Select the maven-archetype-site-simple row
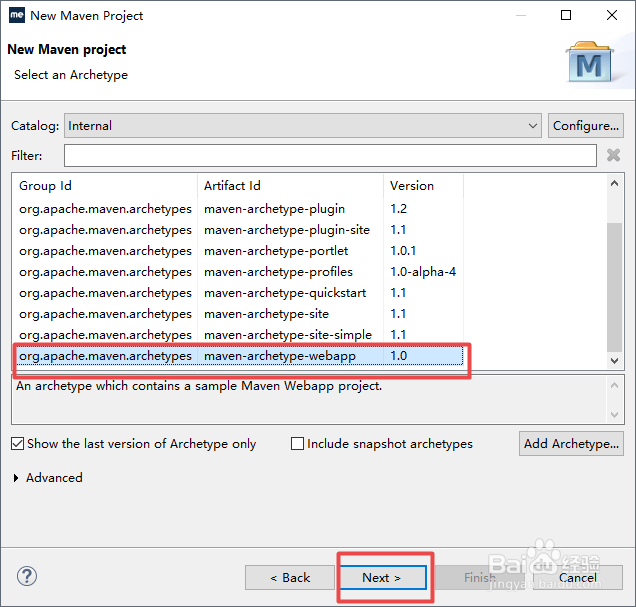The width and height of the screenshot is (636, 607). (x=238, y=335)
